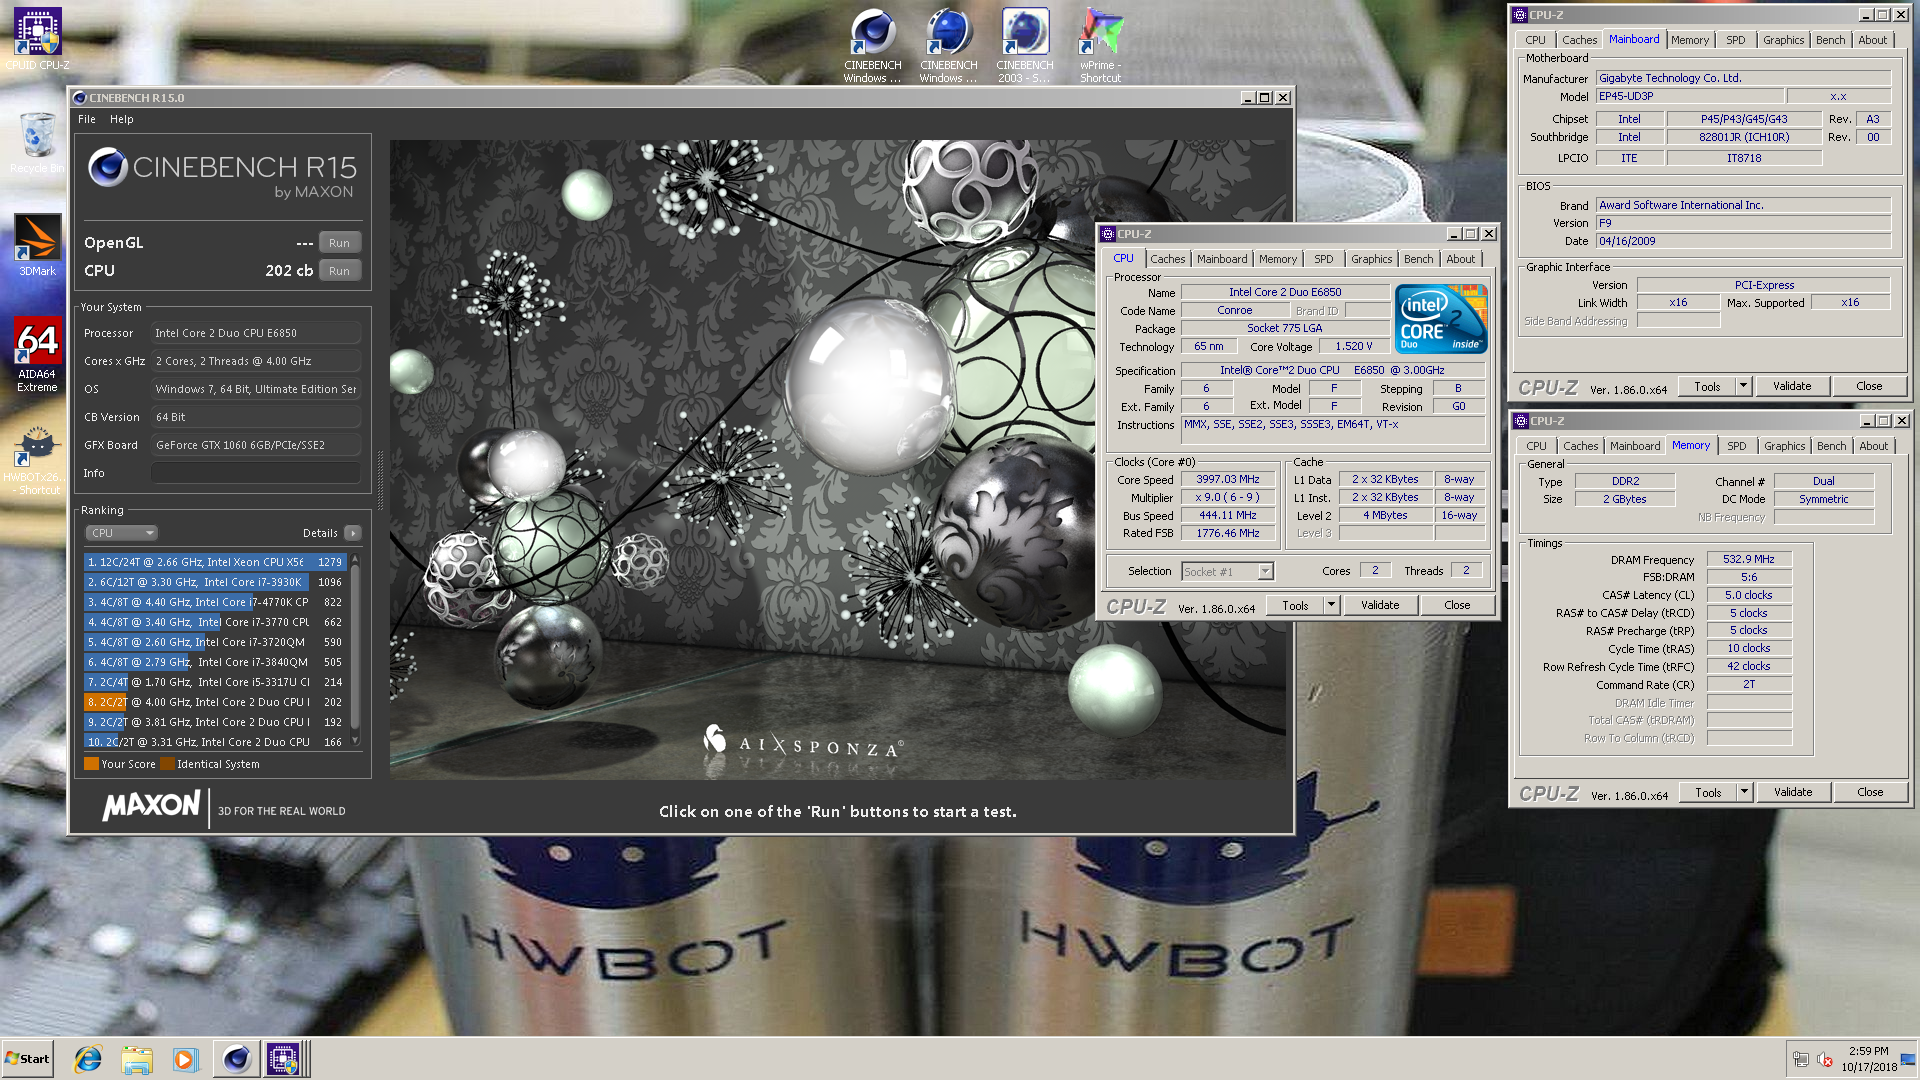Open the CINEBENCH 2003 desktop shortcut
The image size is (1920, 1080).
[1025, 45]
